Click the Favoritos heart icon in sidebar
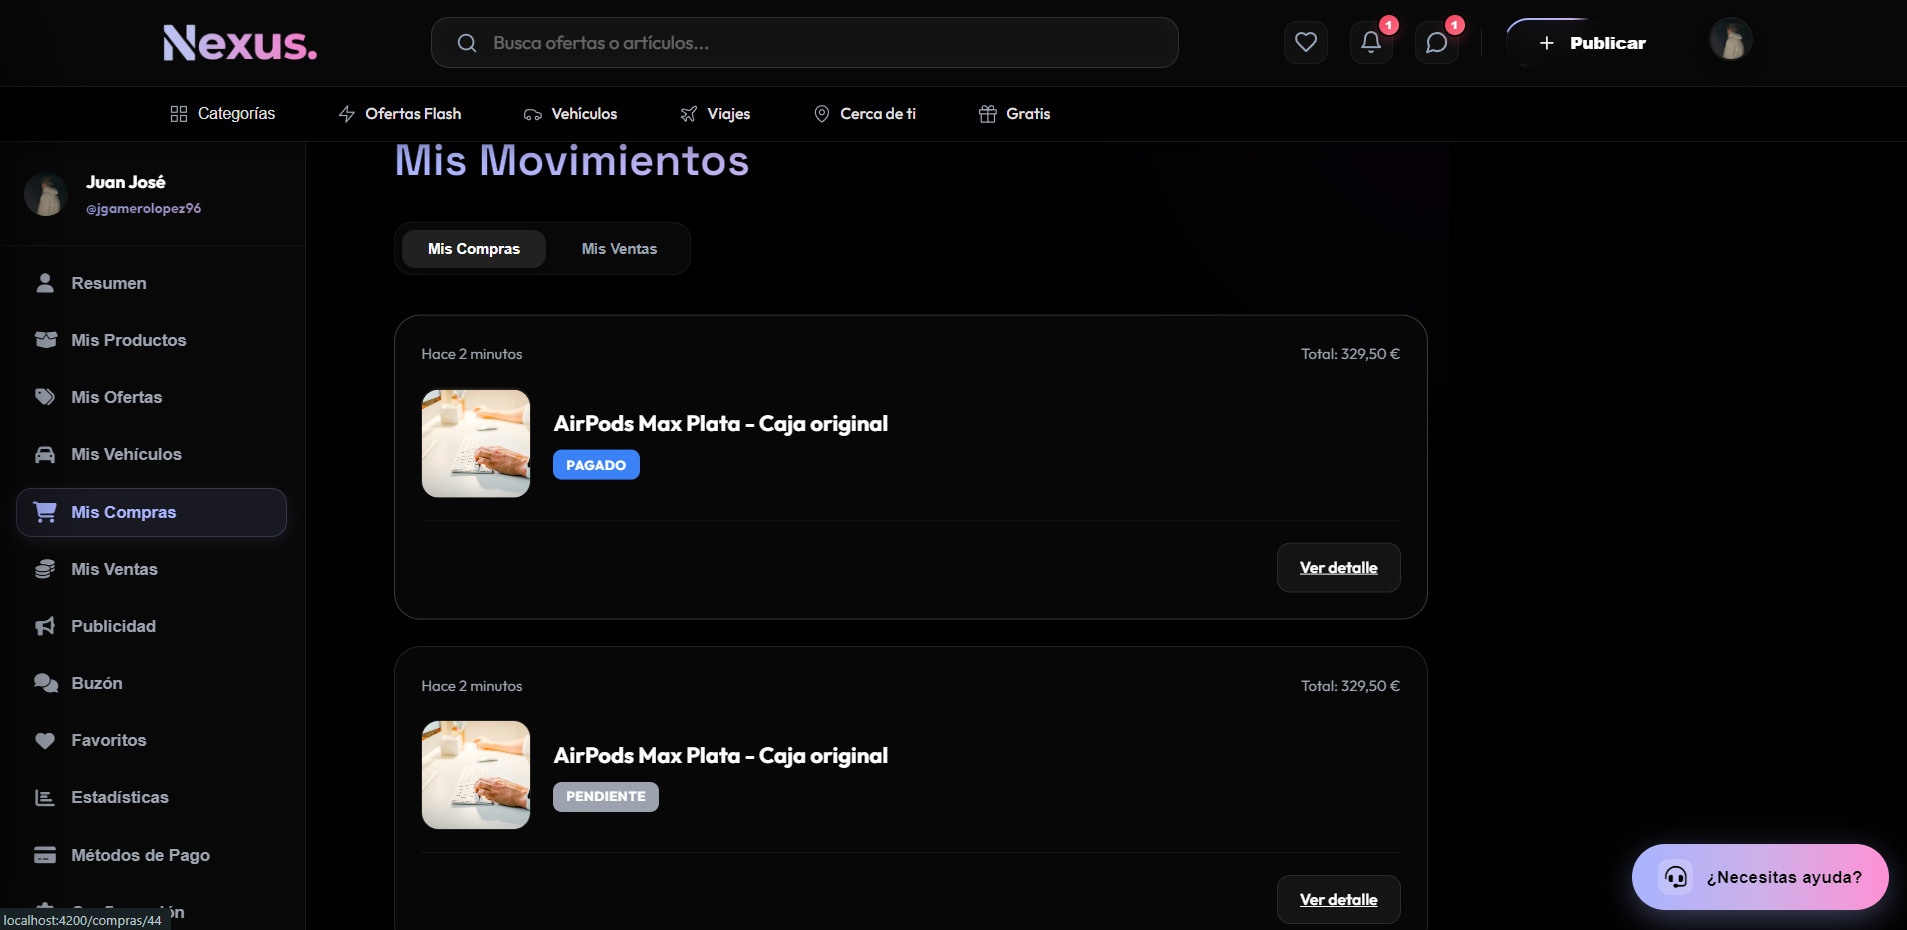 pos(45,740)
